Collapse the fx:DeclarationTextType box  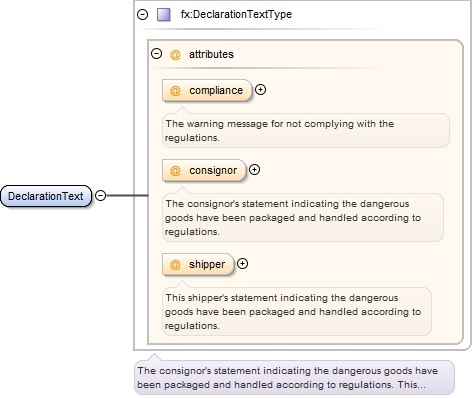coord(143,14)
